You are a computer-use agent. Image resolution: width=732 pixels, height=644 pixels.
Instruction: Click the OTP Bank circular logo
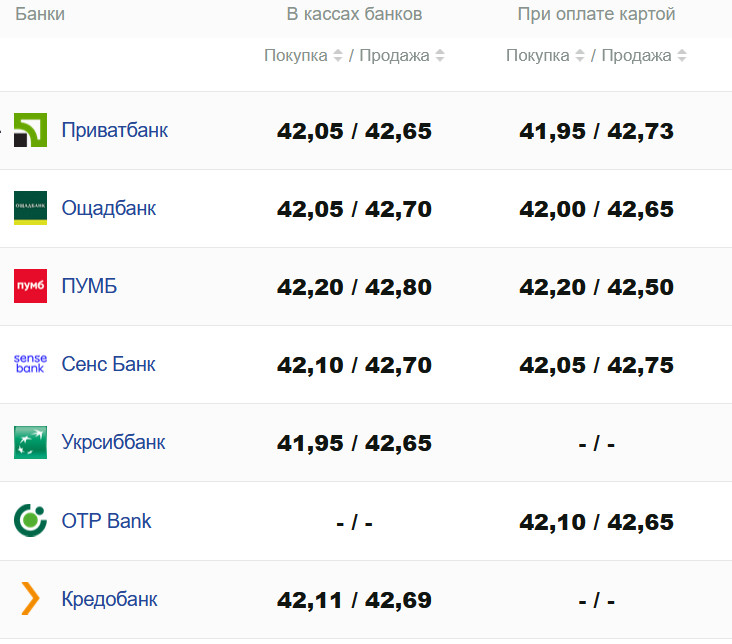point(30,520)
